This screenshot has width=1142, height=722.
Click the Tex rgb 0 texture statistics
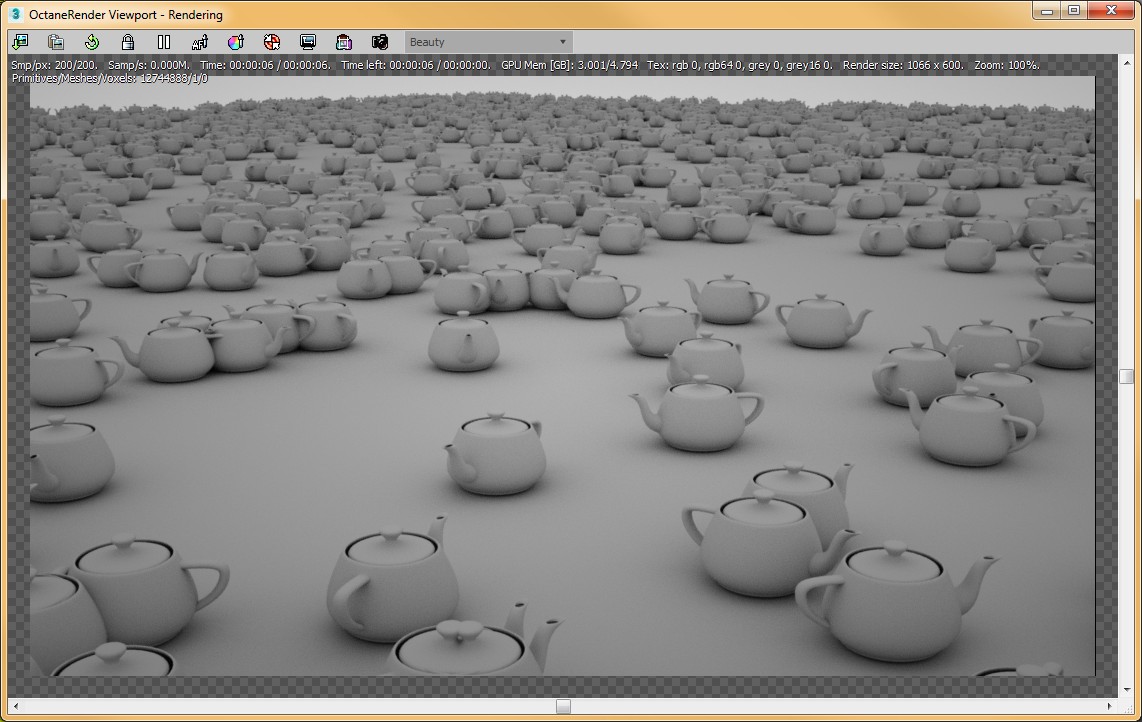740,65
